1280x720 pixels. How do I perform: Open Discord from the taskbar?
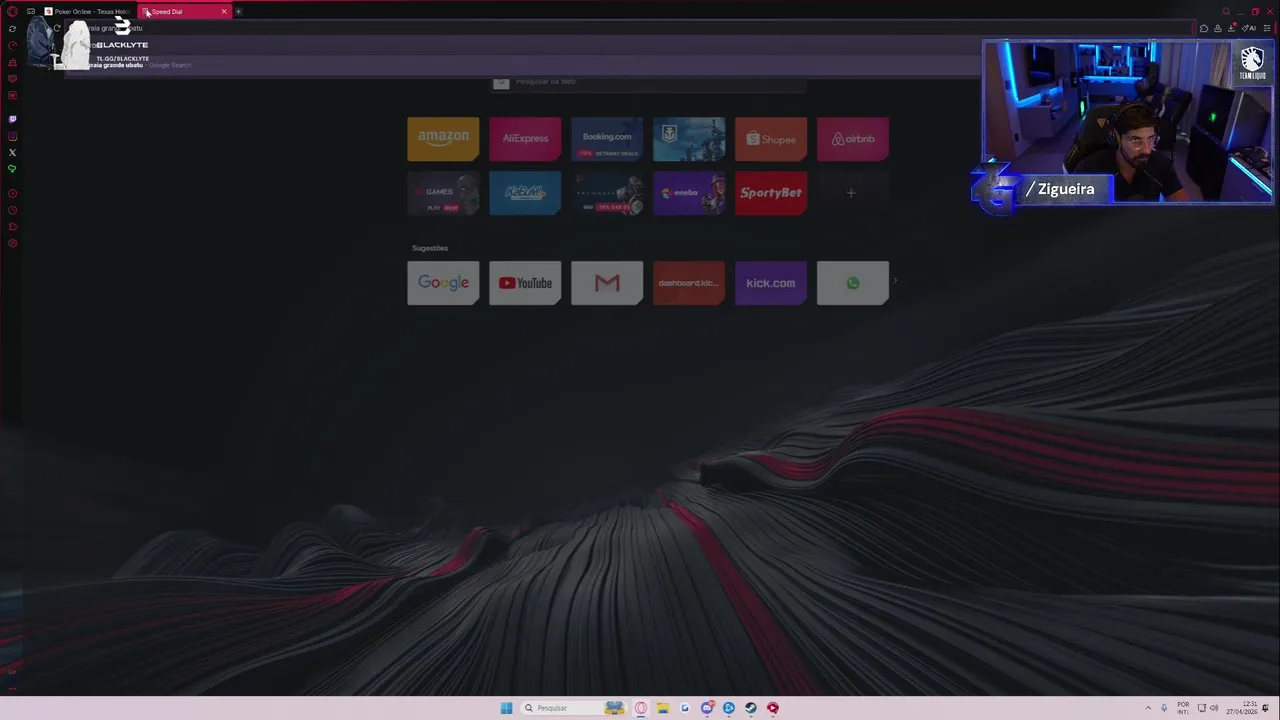(x=707, y=708)
